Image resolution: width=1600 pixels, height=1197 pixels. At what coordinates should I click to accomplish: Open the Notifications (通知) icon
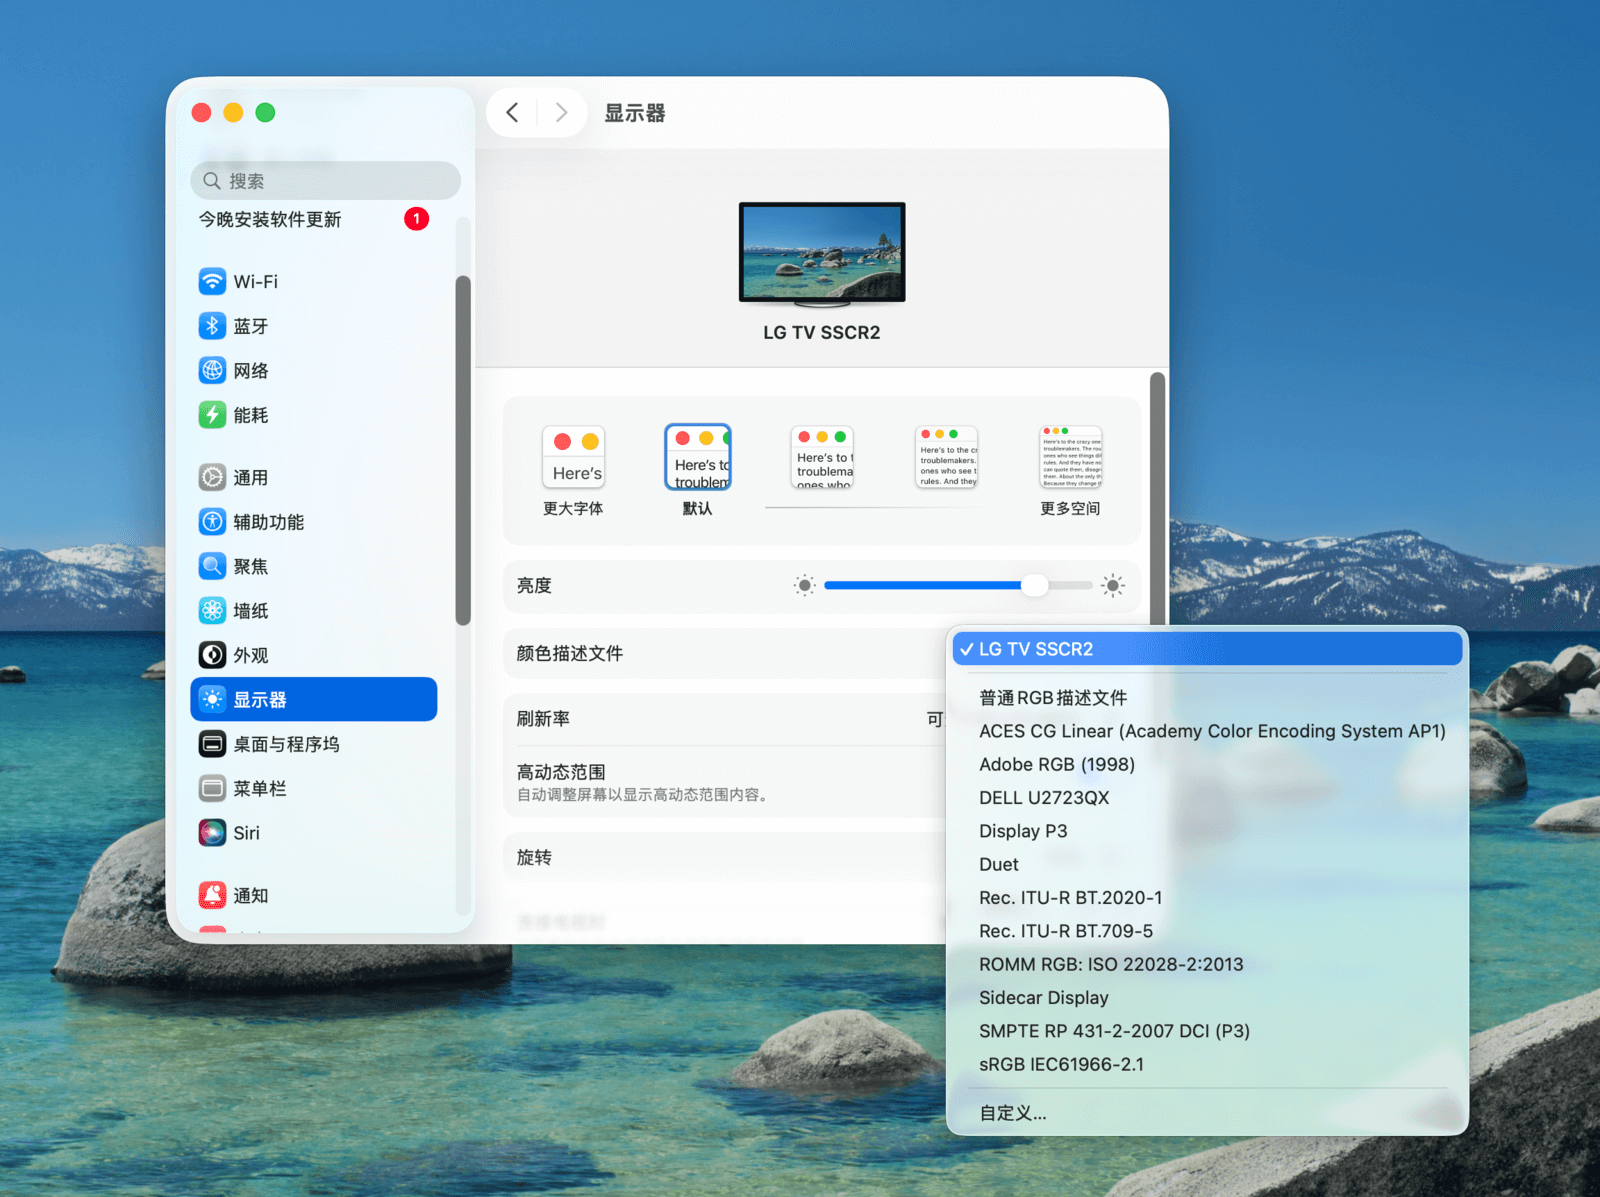coord(212,896)
